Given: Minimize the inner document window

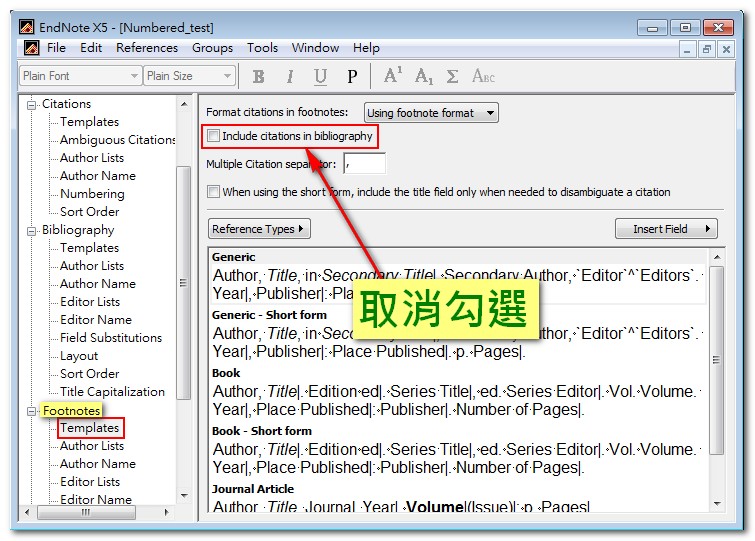Looking at the screenshot, I should [687, 49].
